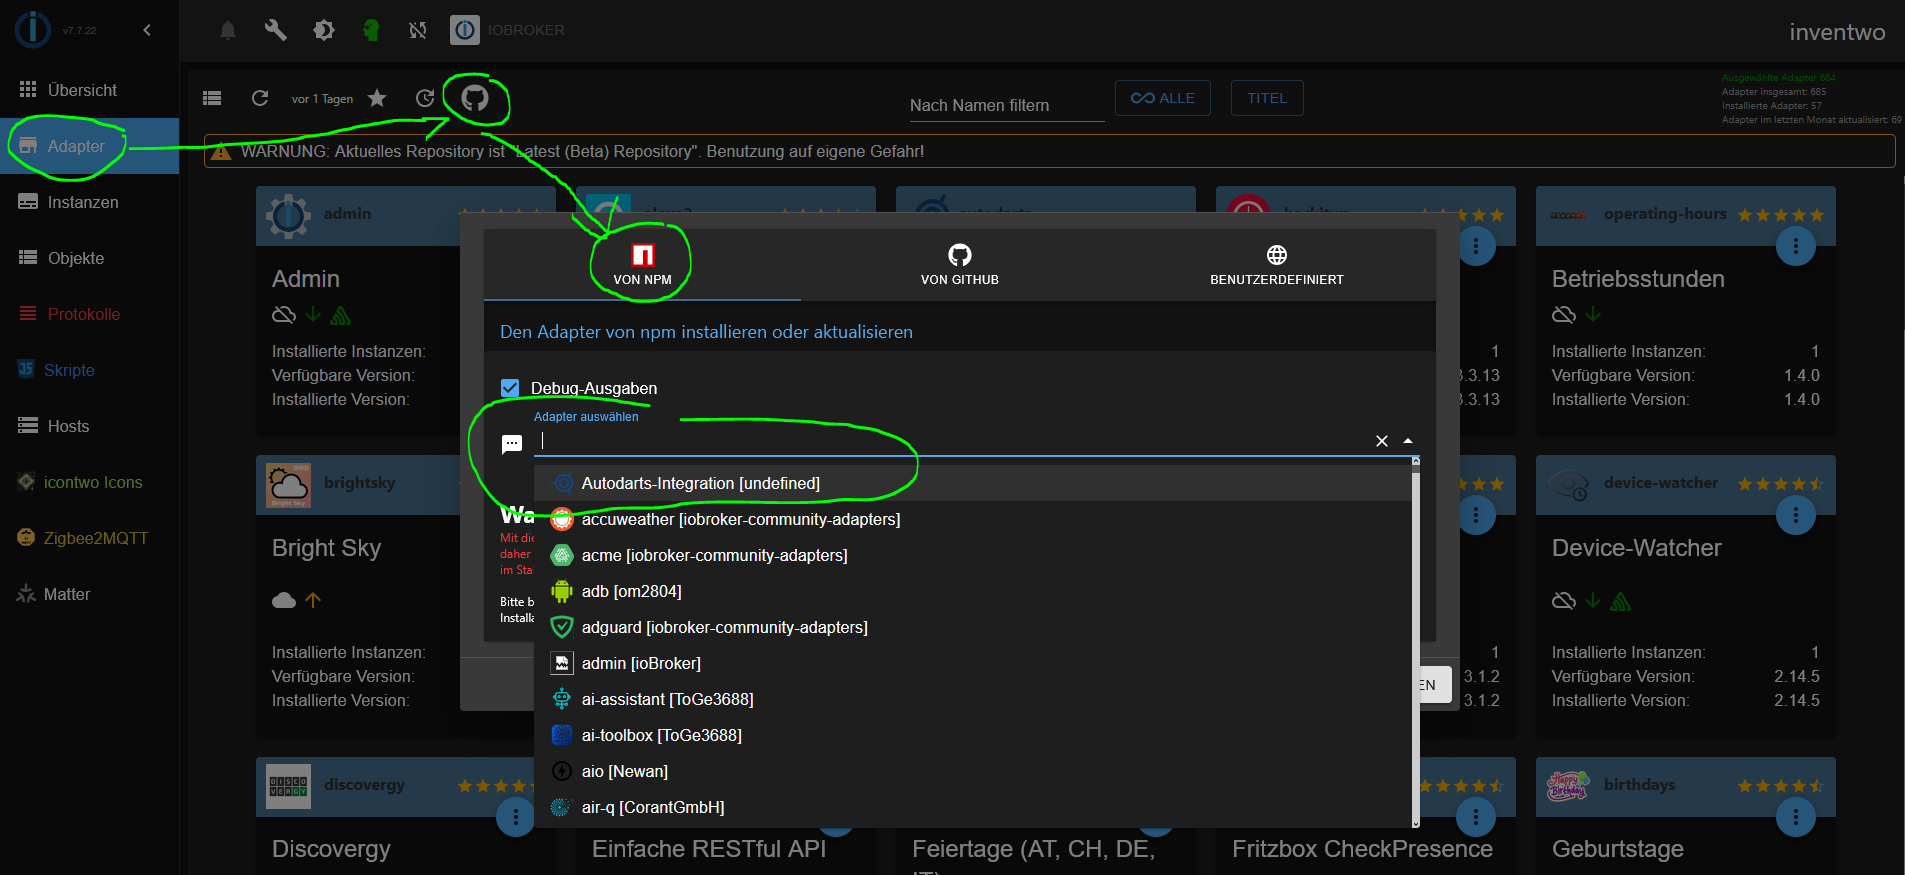
Task: Collapse the sidebar with the left chevron
Action: (147, 30)
